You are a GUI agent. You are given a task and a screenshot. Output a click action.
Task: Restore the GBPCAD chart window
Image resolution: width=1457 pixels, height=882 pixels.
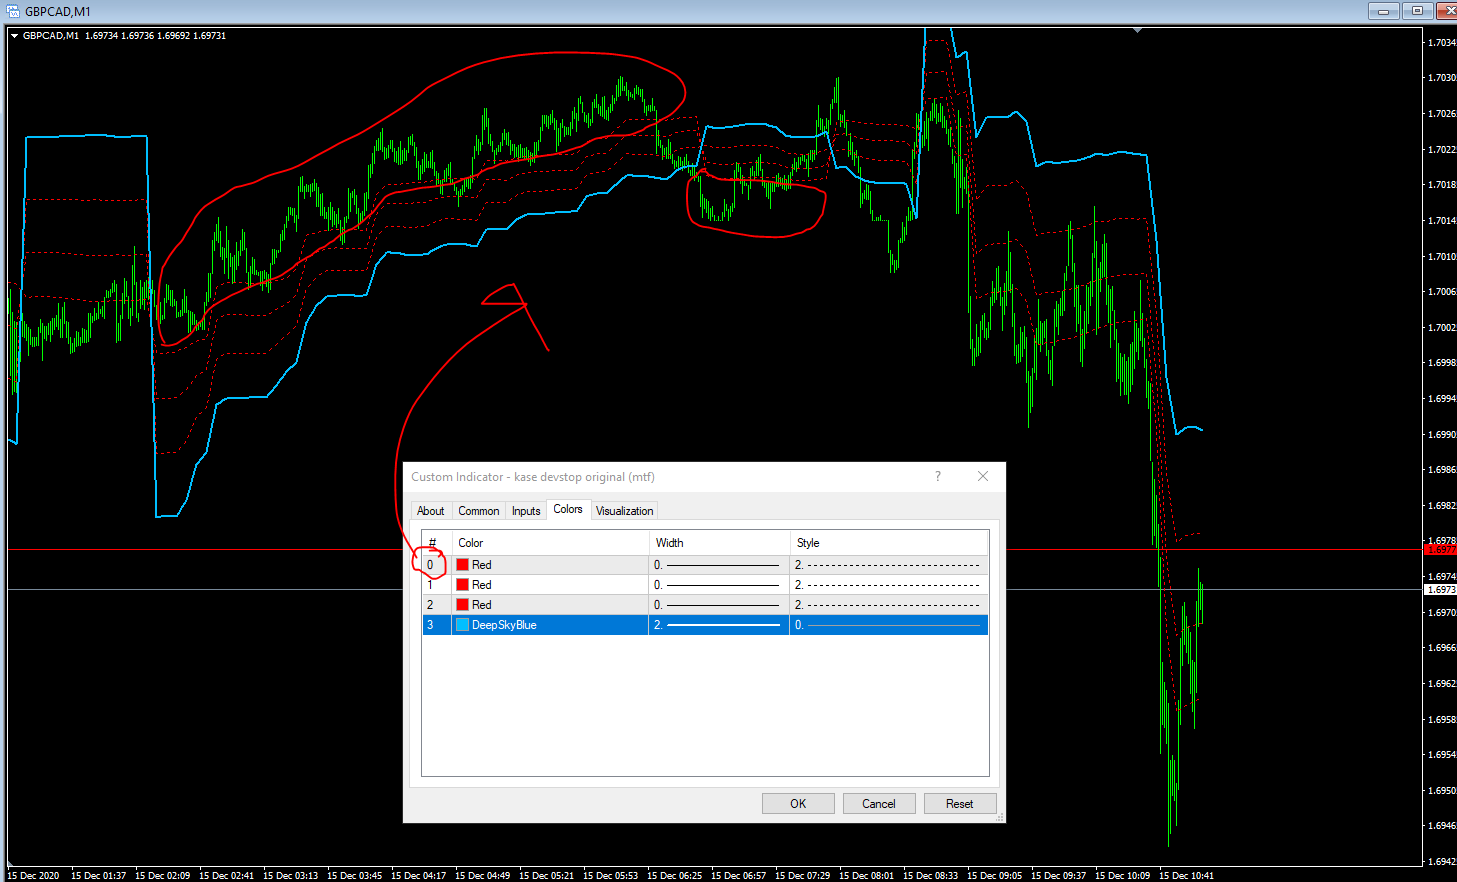coord(1416,11)
